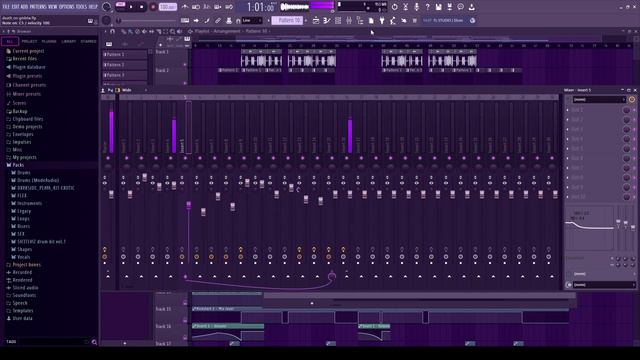Click the browser search magnifier icon

pos(94,342)
